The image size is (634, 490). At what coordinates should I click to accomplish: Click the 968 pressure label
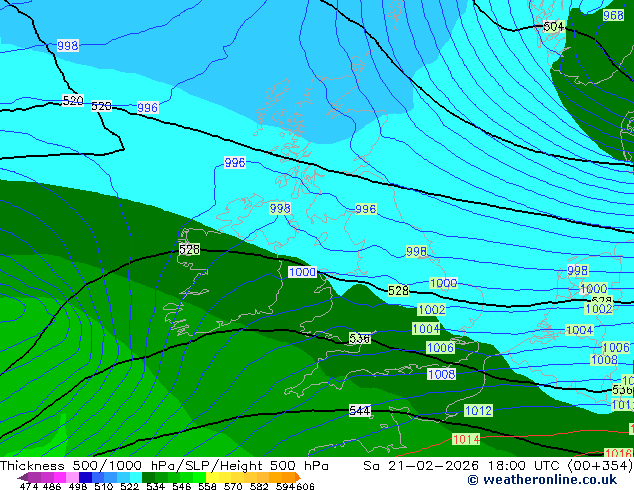pyautogui.click(x=613, y=15)
